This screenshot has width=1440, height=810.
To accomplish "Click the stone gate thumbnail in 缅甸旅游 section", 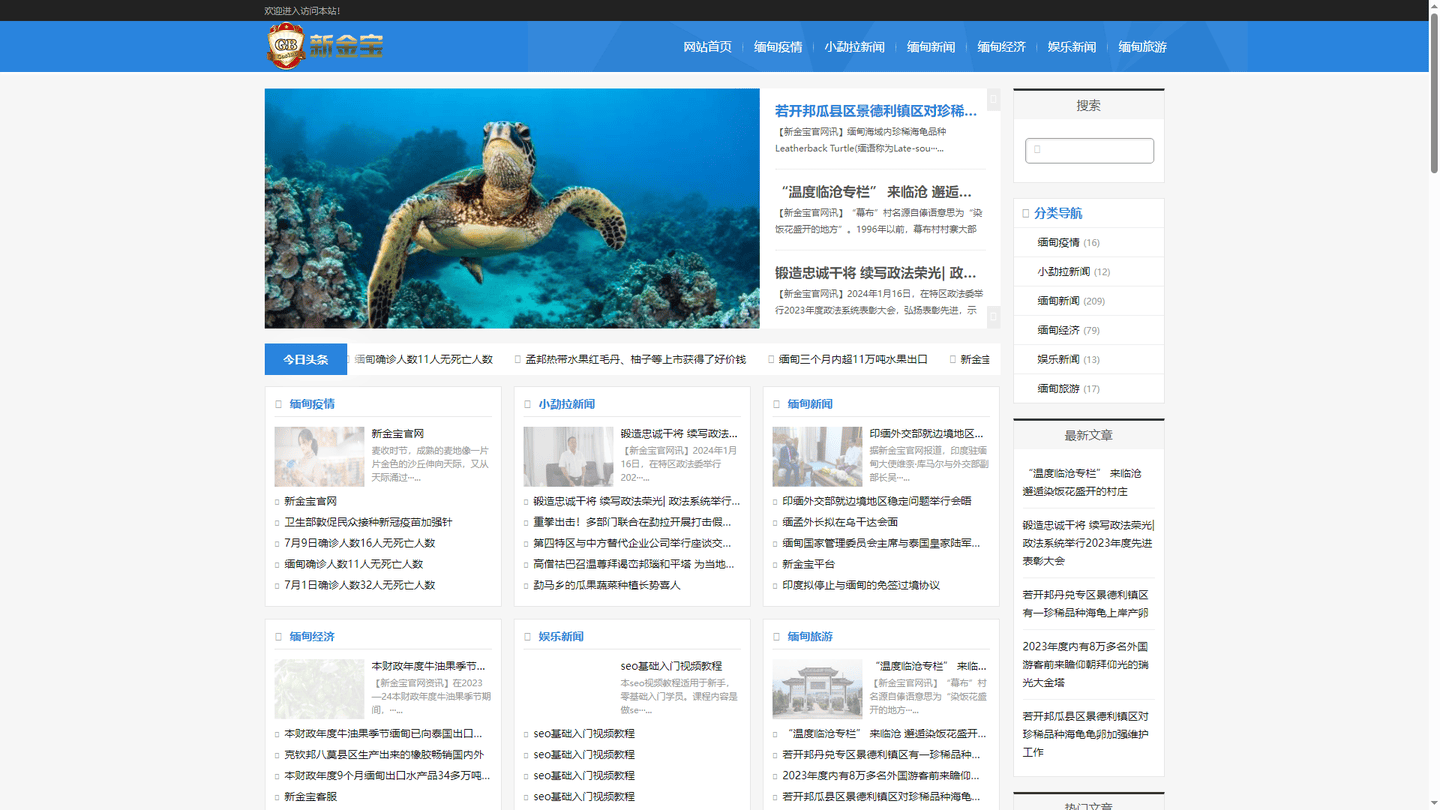I will [x=817, y=689].
